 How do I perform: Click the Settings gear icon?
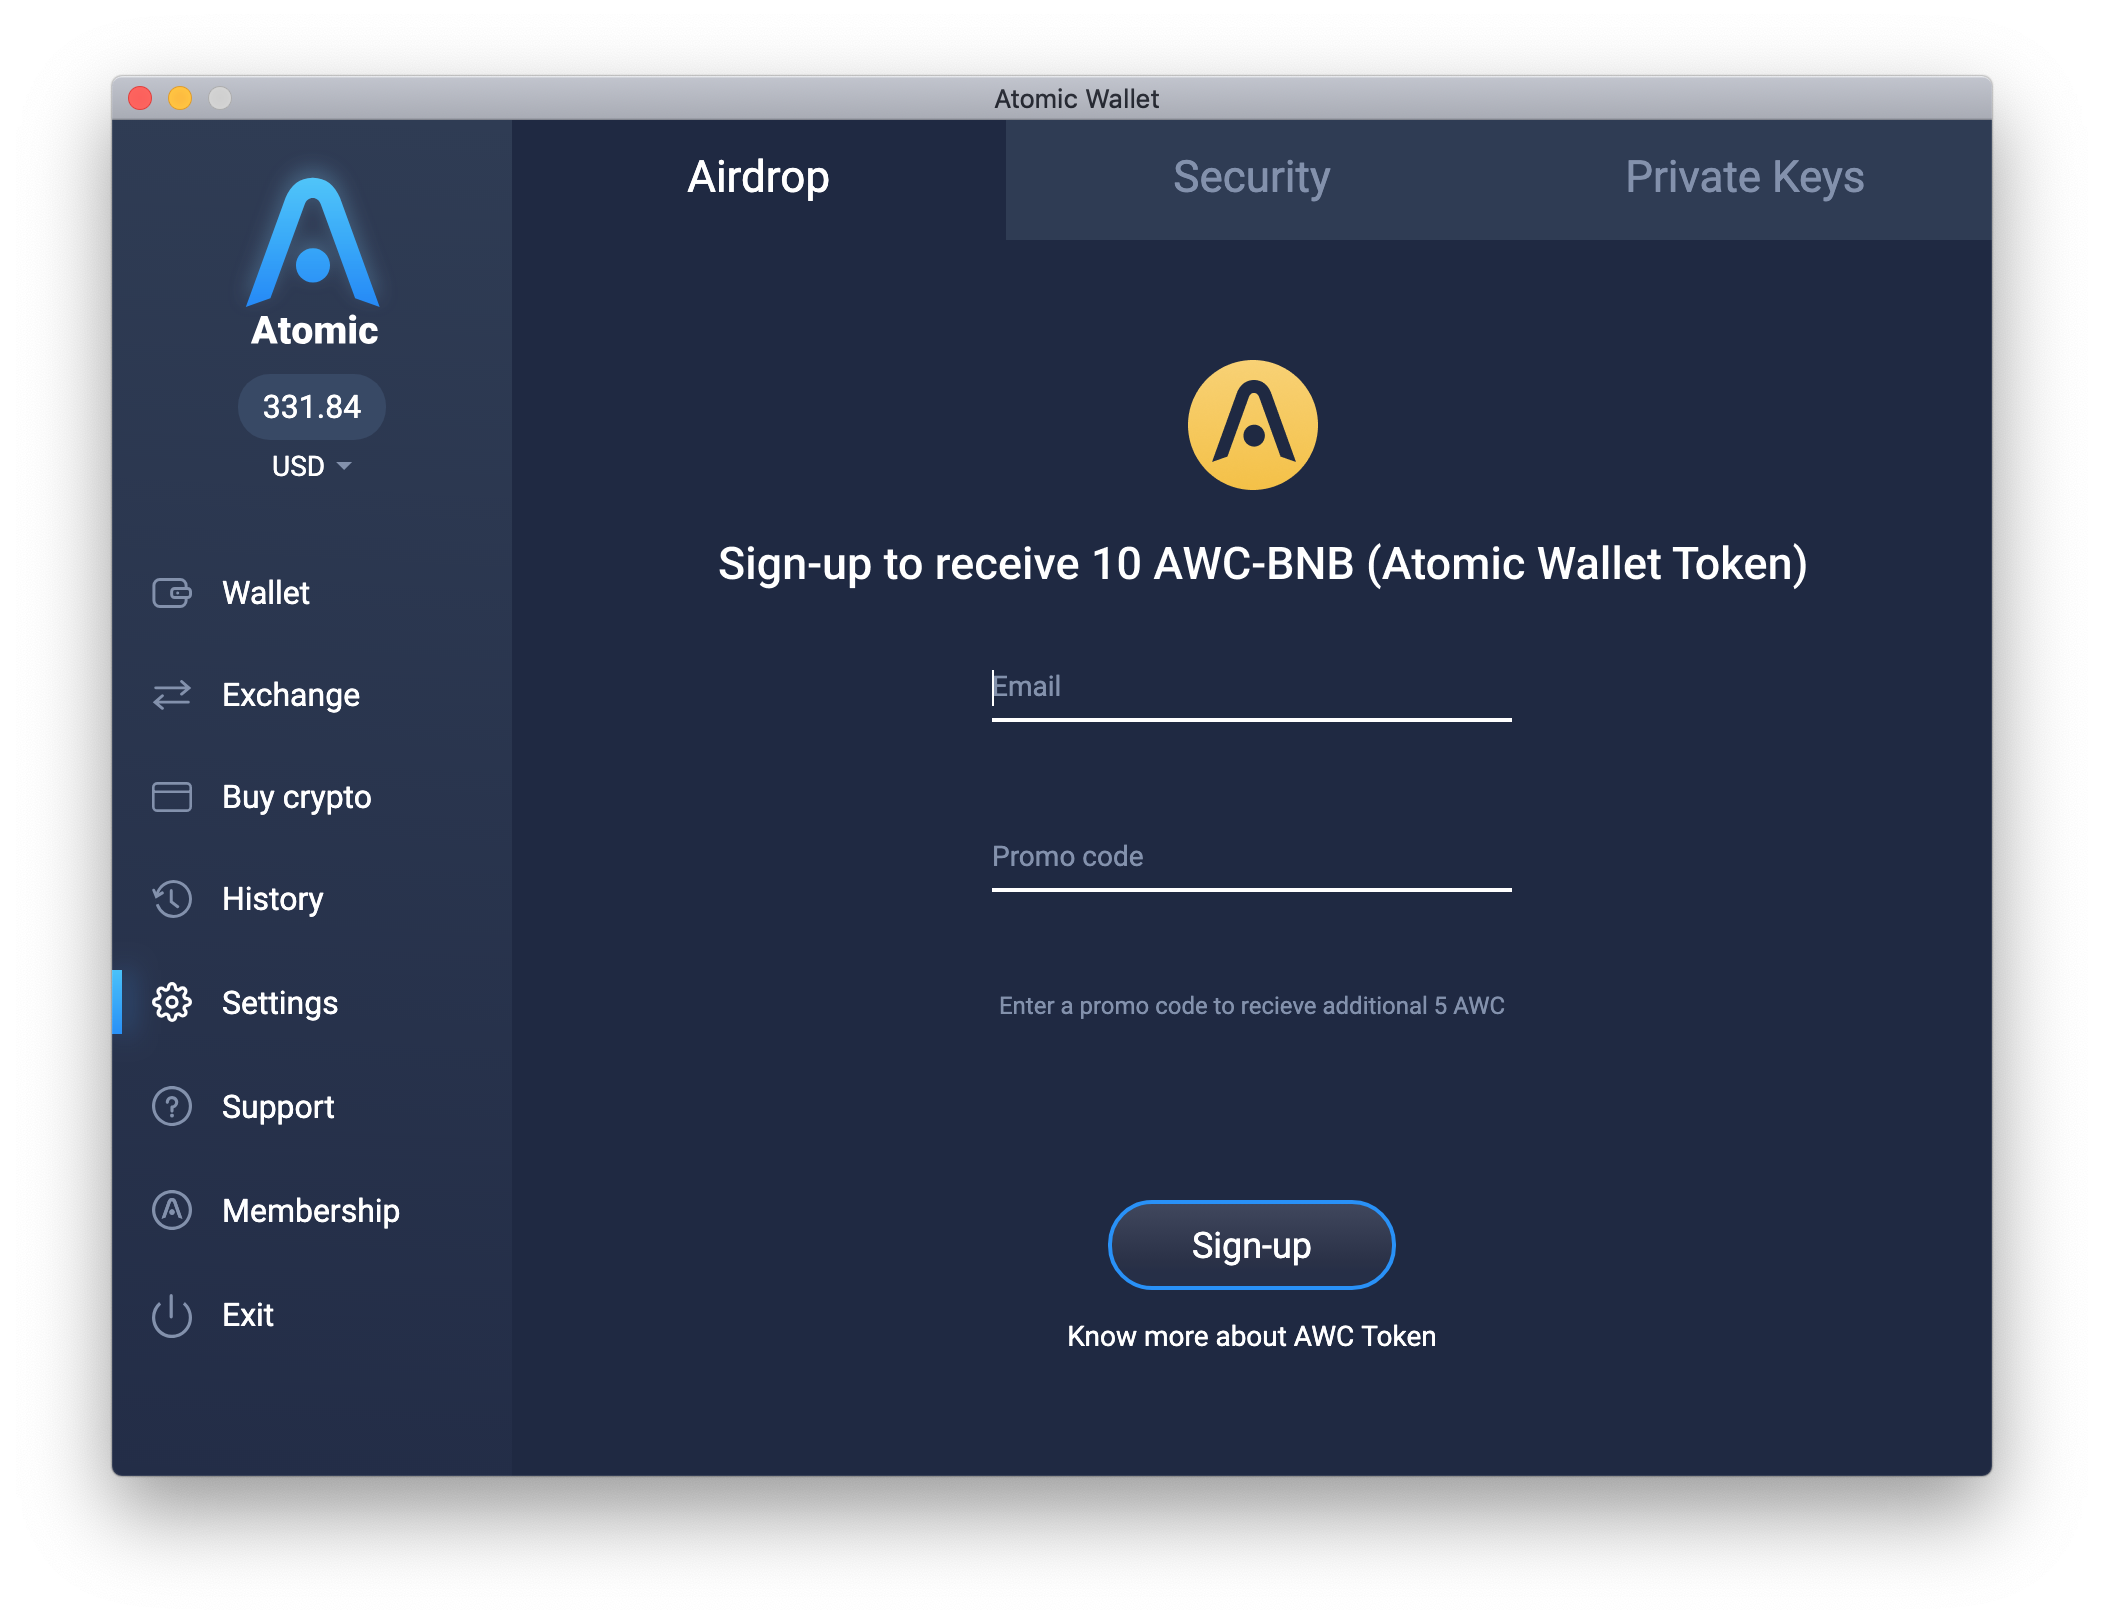(x=174, y=1001)
